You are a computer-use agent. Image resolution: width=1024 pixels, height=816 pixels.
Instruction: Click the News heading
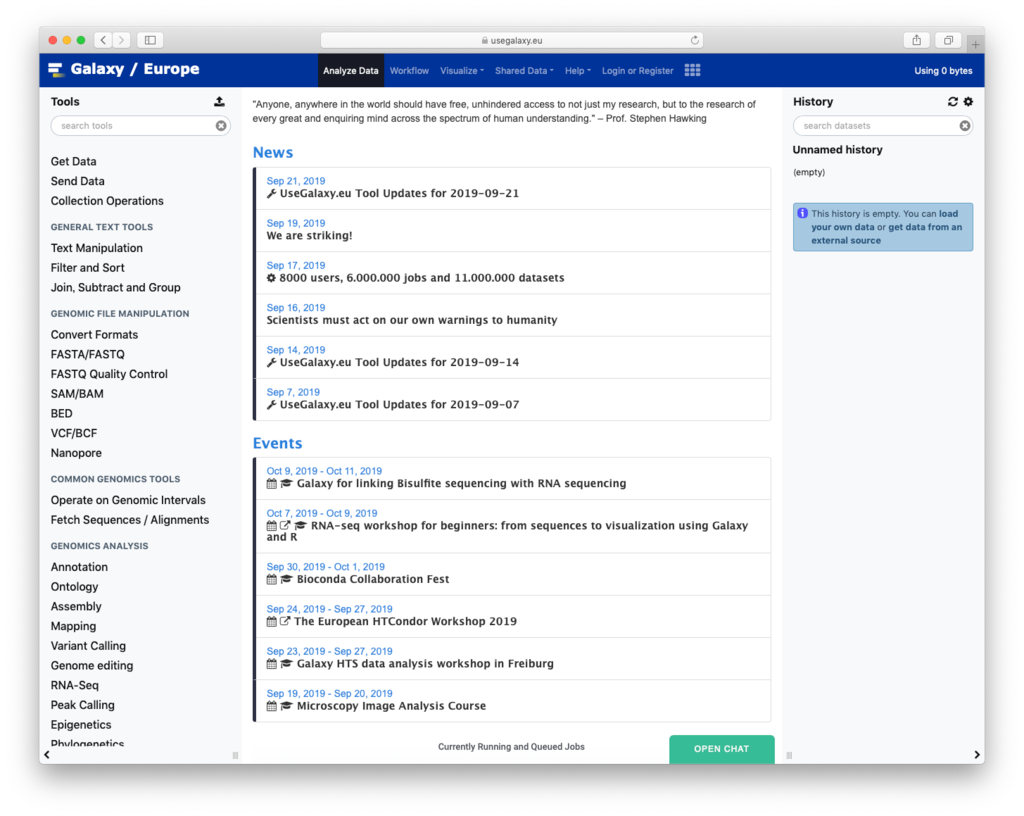273,152
